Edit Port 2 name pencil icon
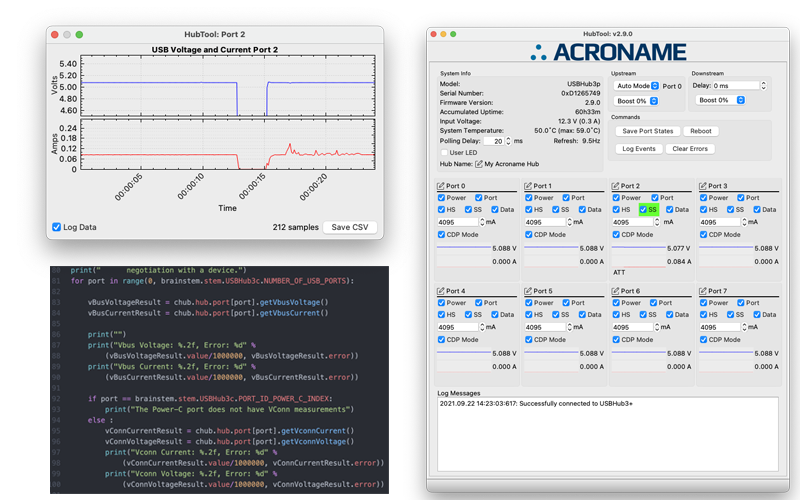 [615, 186]
